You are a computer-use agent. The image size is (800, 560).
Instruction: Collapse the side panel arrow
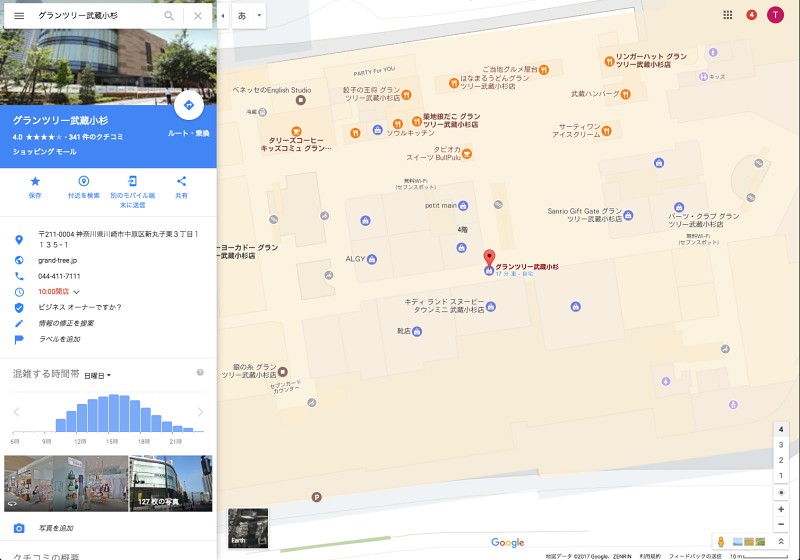pyautogui.click(x=222, y=16)
